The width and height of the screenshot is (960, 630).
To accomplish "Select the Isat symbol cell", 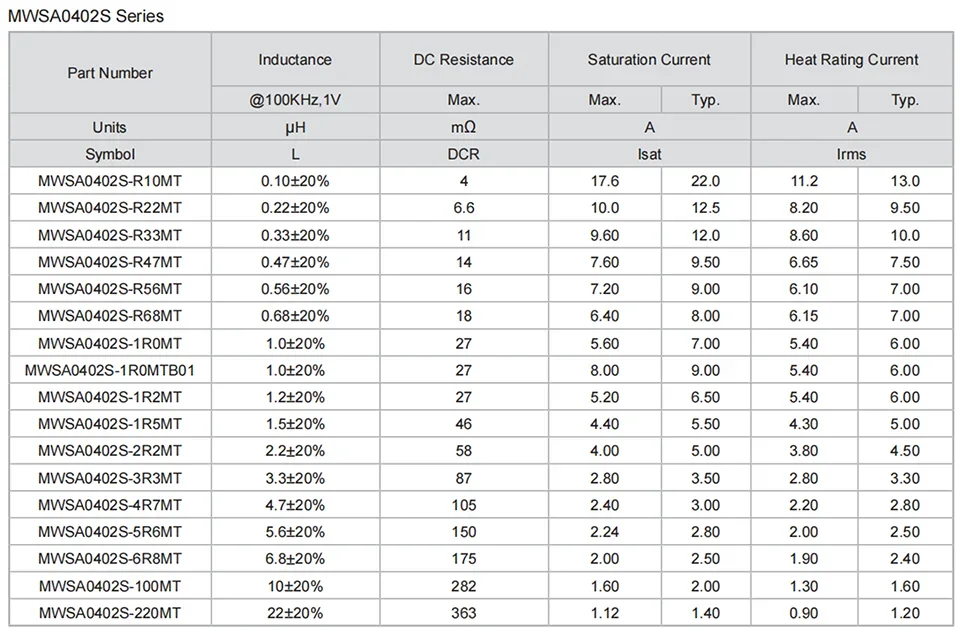I will tap(649, 154).
